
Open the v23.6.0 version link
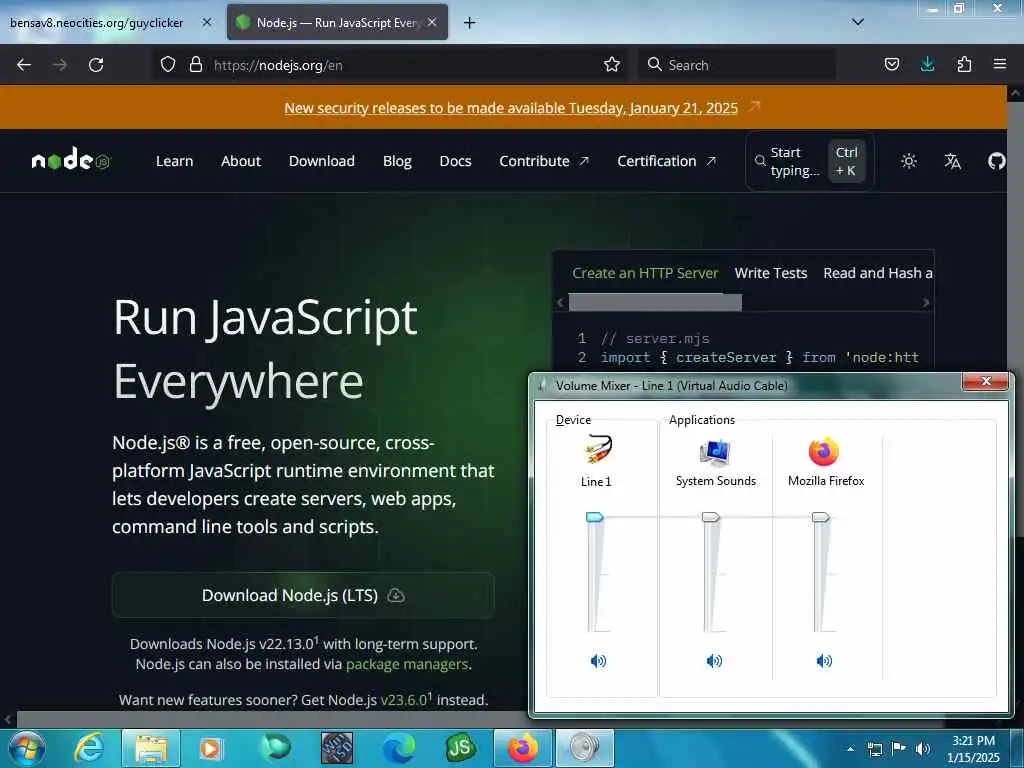pyautogui.click(x=404, y=699)
